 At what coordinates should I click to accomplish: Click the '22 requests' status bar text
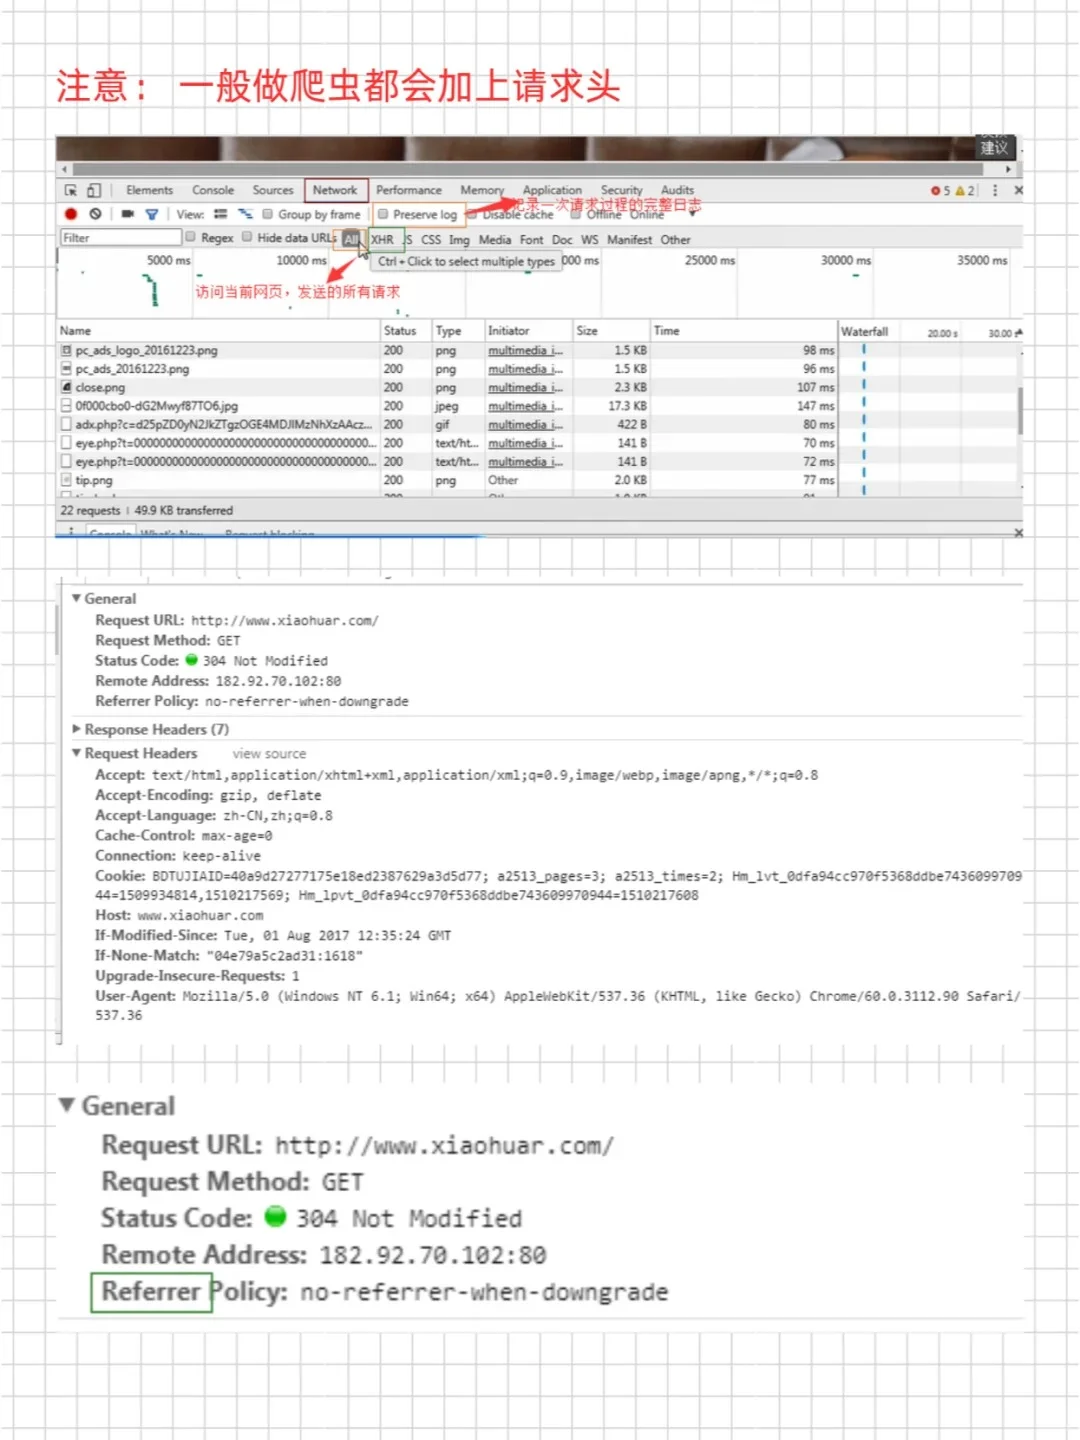coord(90,510)
